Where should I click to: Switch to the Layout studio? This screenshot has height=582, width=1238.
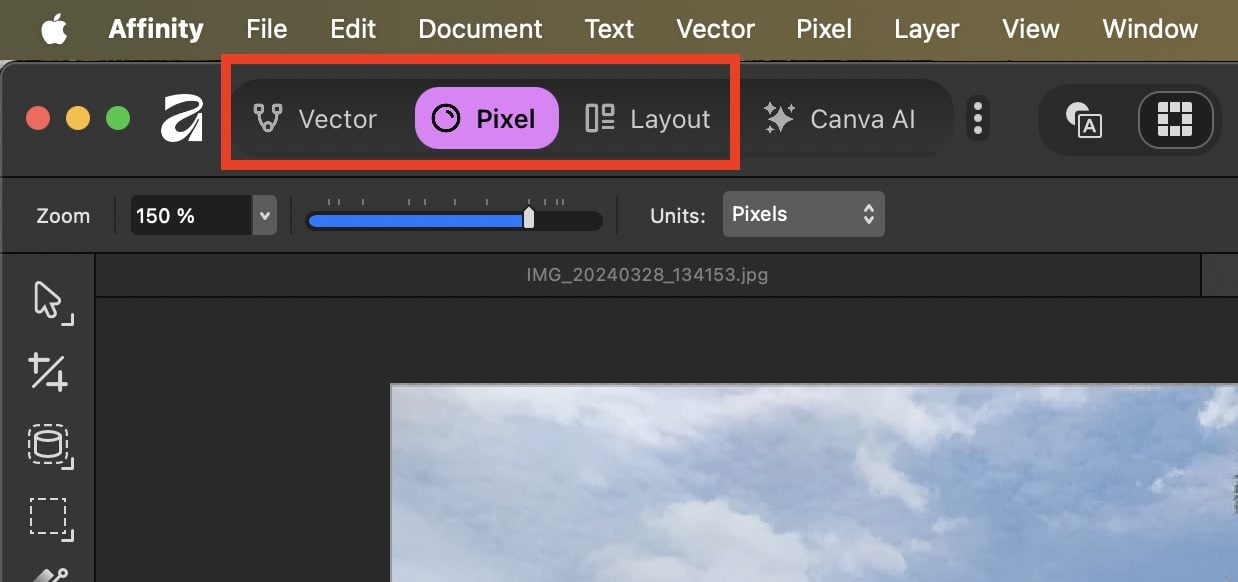pos(648,119)
